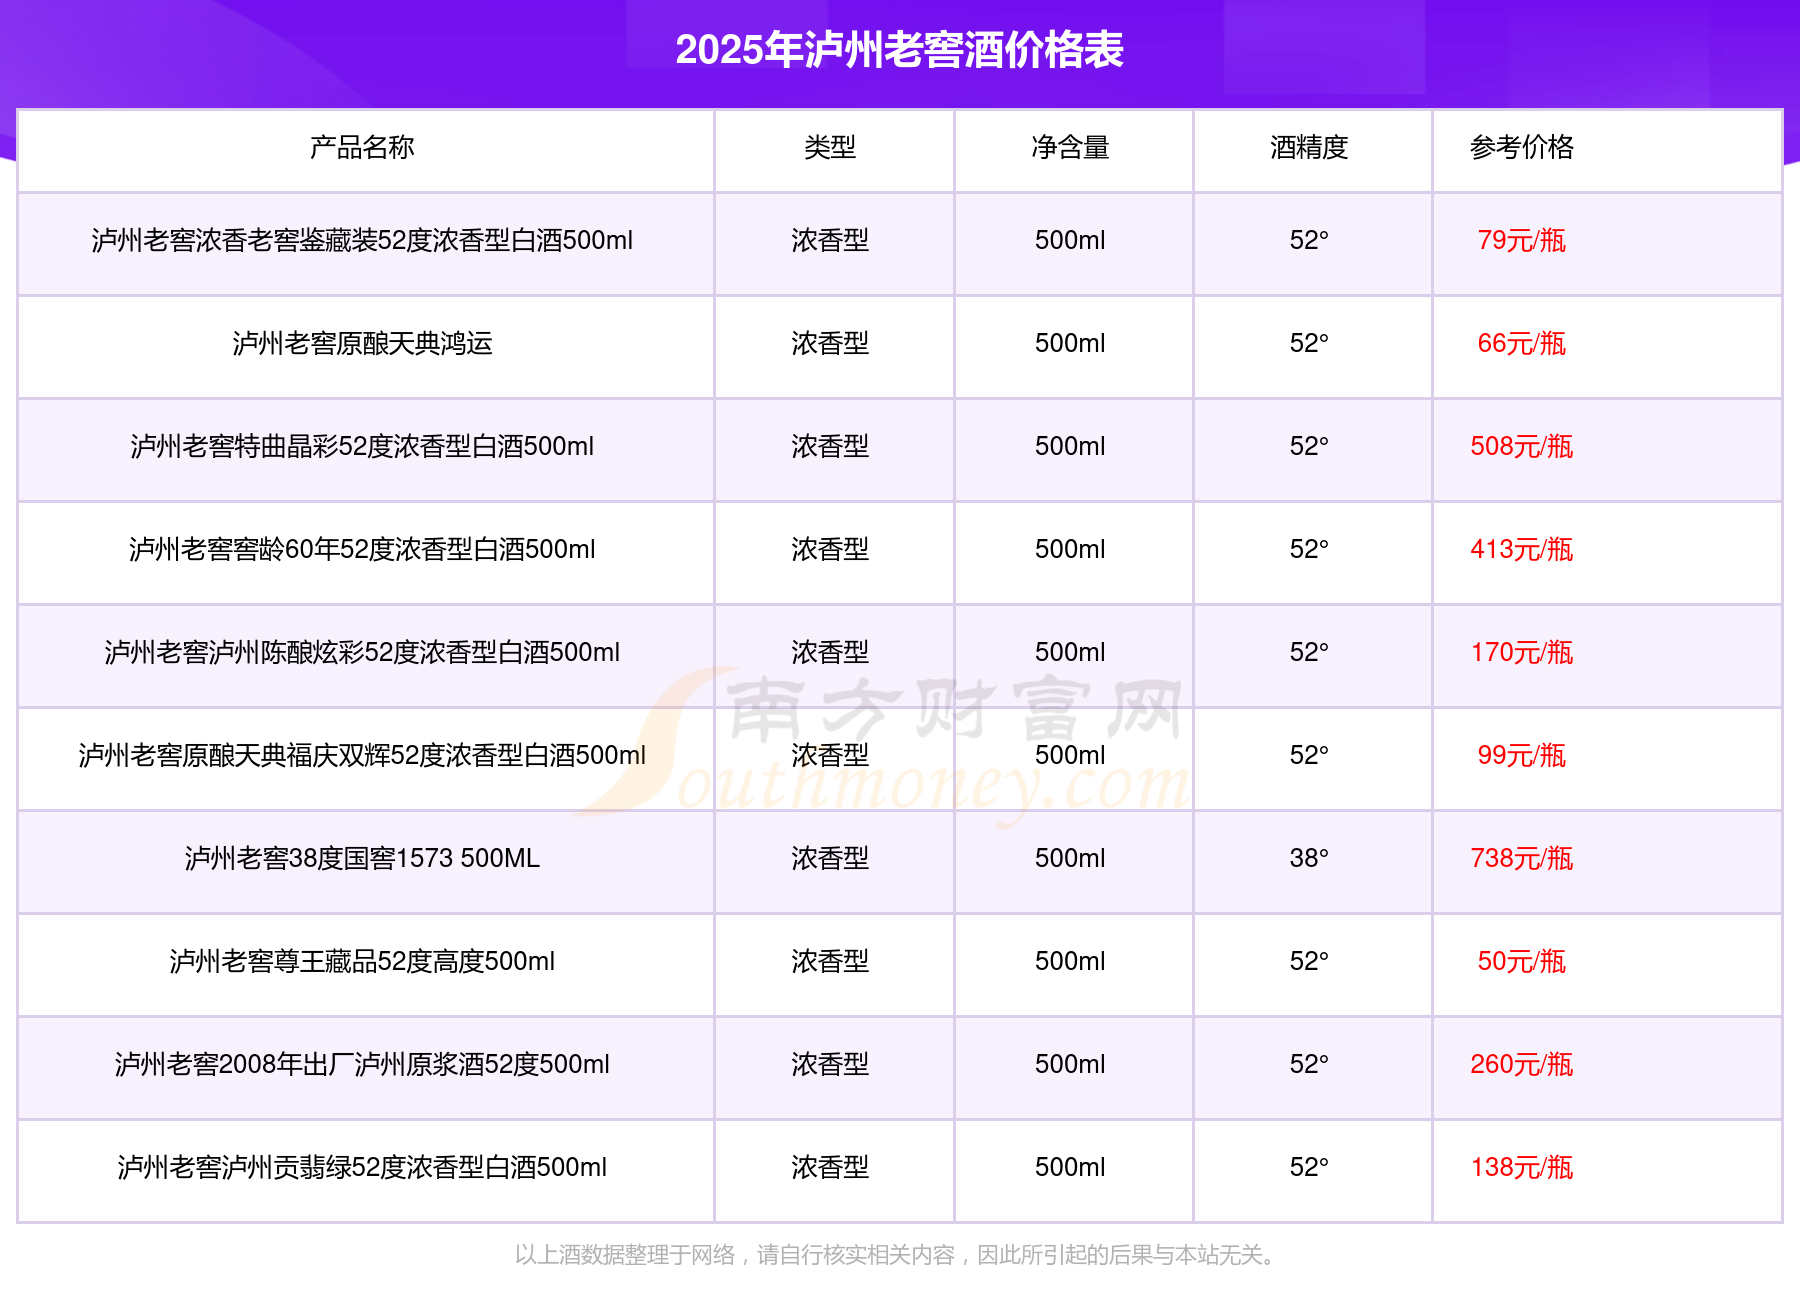This screenshot has height=1300, width=1800.
Task: Click 500ml in the 413元/瓶 row
Action: (1070, 549)
